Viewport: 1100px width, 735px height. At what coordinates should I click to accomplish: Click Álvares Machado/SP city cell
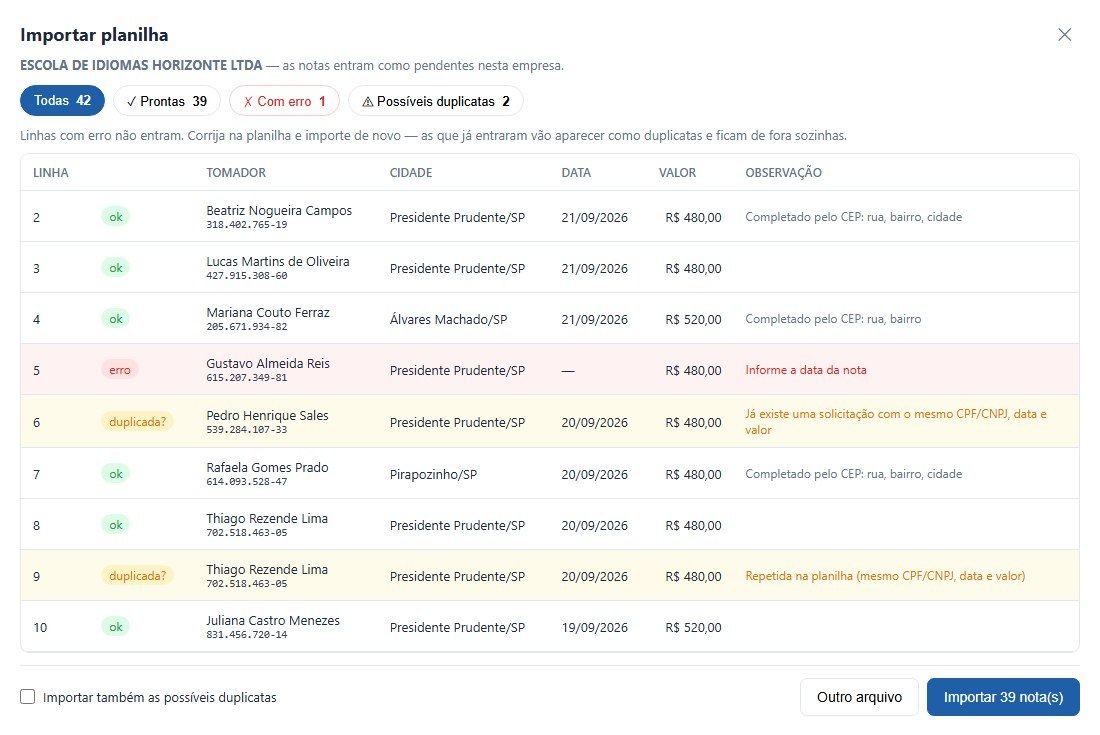click(448, 320)
